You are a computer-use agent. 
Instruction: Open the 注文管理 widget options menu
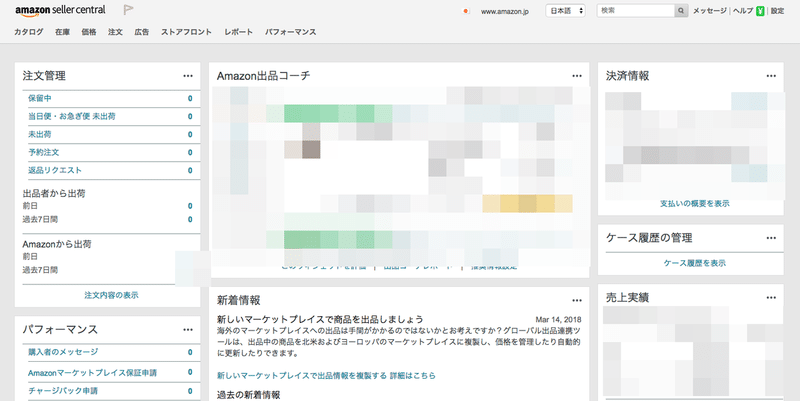point(188,76)
